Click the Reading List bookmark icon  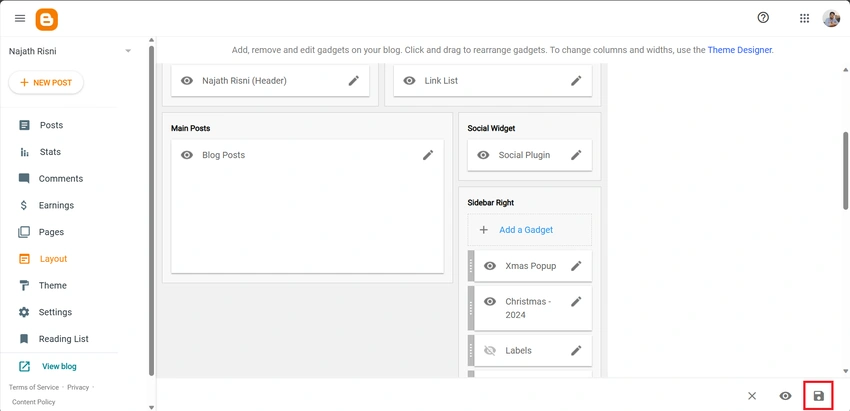(x=24, y=339)
